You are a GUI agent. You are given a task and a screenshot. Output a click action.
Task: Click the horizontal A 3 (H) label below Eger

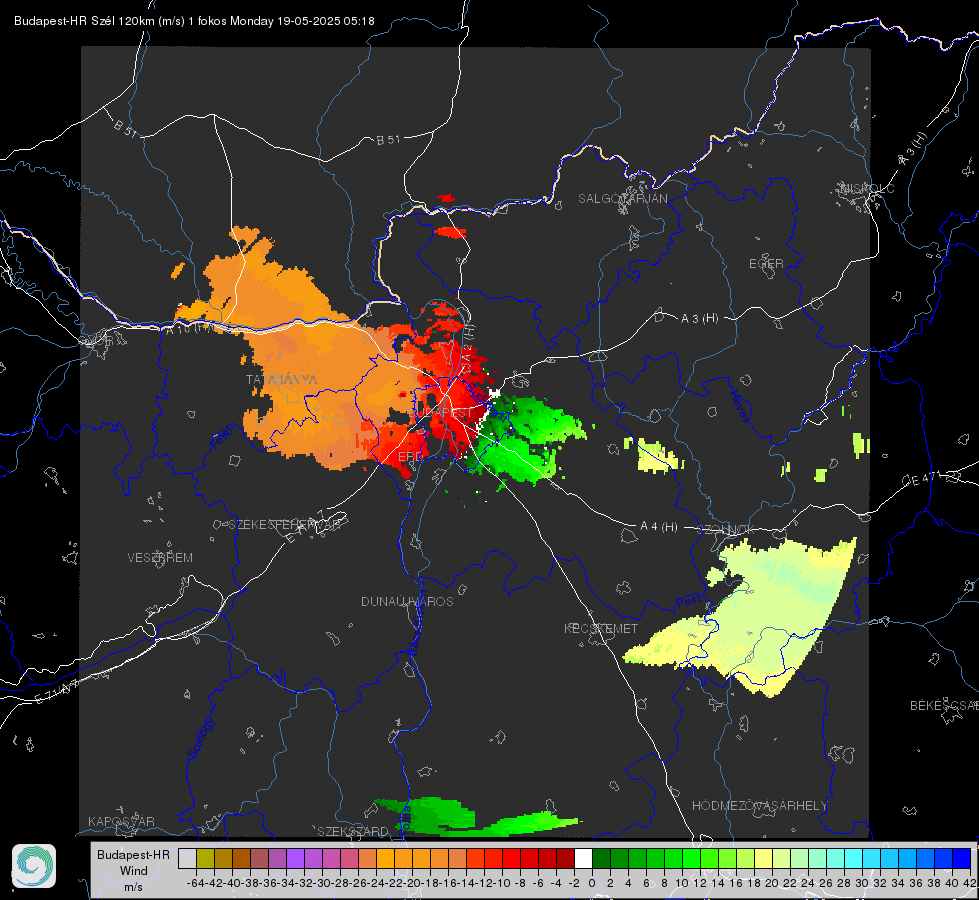coord(699,319)
